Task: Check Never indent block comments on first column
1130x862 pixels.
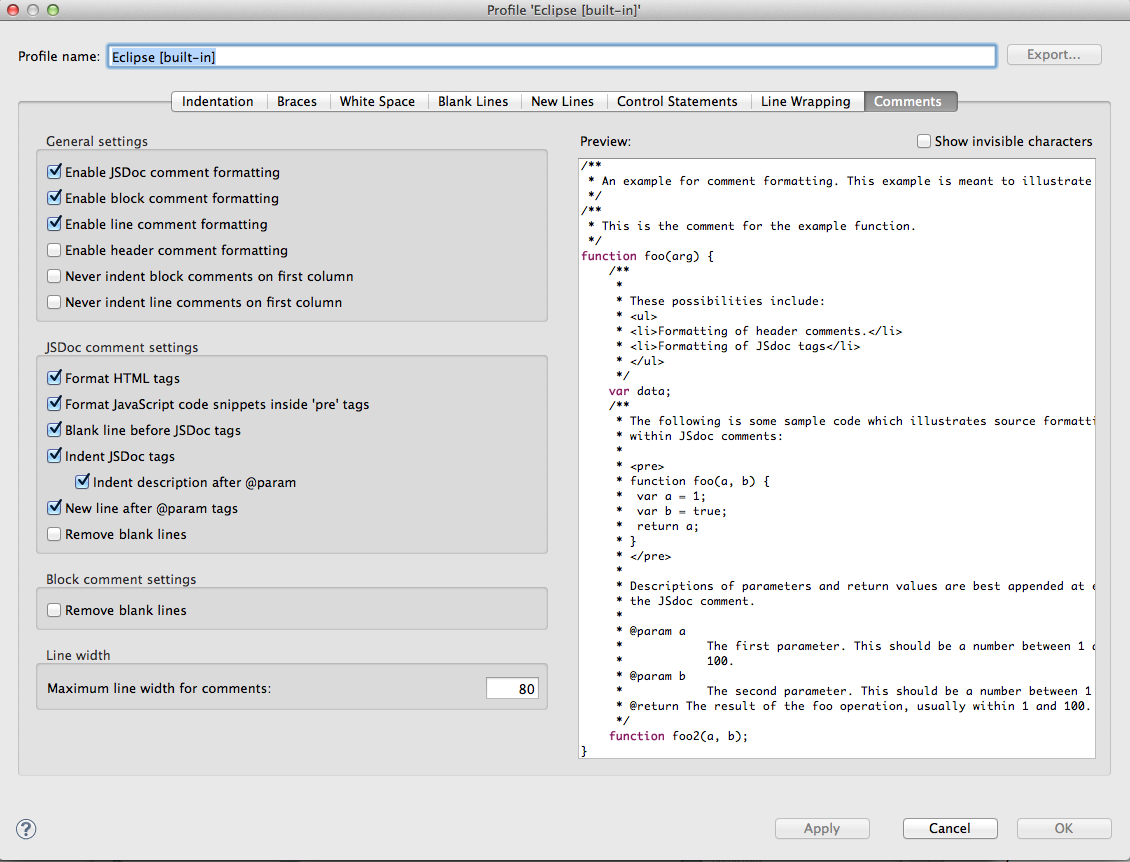Action: point(55,276)
